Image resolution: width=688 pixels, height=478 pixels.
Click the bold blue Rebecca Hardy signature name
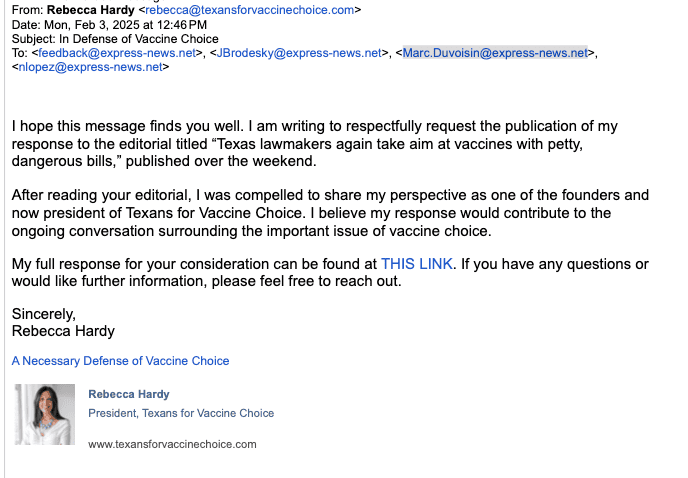[129, 394]
